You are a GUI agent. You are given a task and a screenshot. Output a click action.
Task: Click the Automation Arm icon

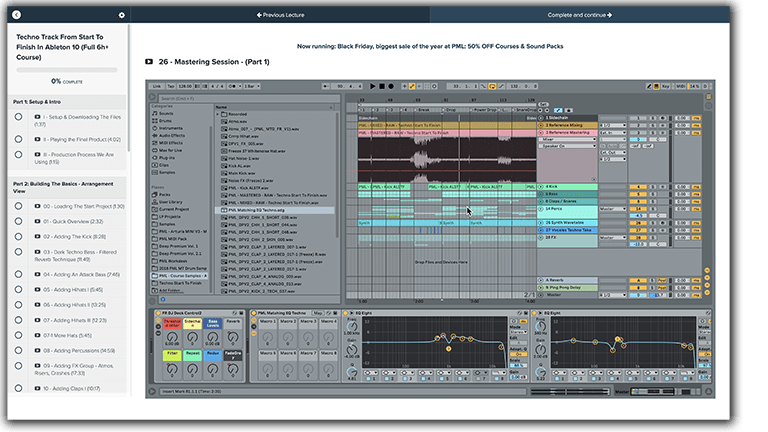click(x=412, y=86)
